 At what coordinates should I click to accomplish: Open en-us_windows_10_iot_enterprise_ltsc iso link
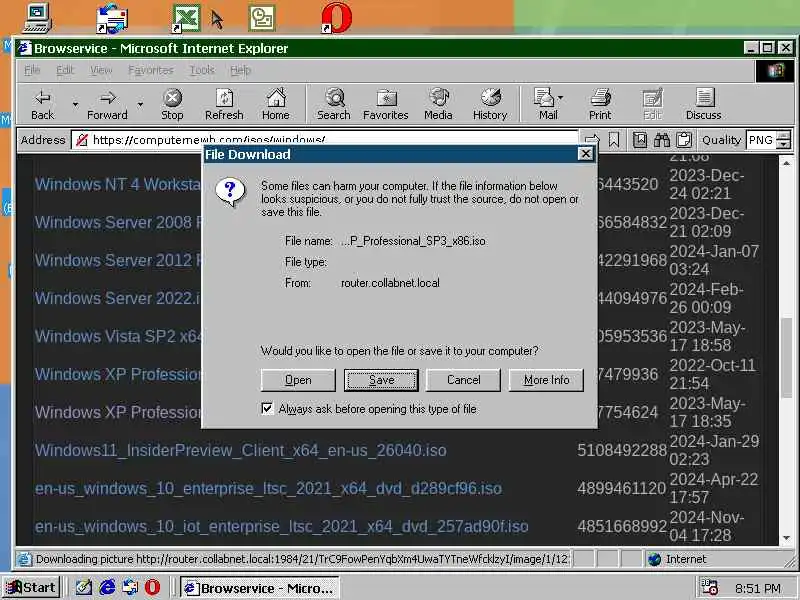click(x=282, y=527)
